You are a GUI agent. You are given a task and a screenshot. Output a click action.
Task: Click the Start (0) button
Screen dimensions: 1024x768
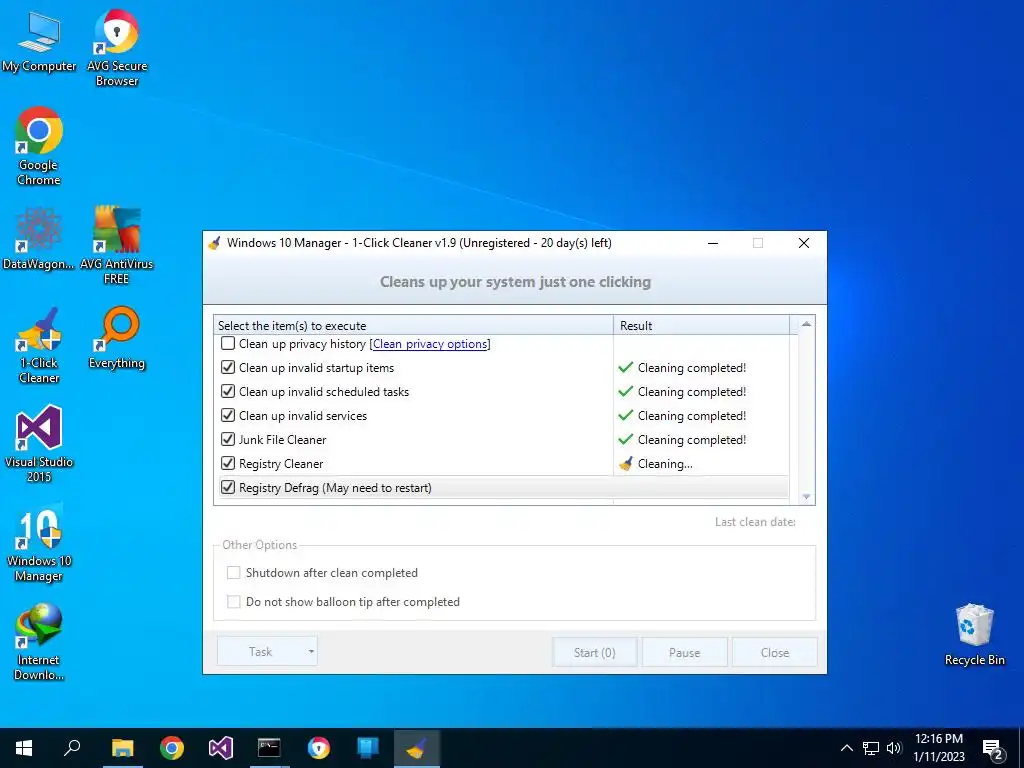594,652
